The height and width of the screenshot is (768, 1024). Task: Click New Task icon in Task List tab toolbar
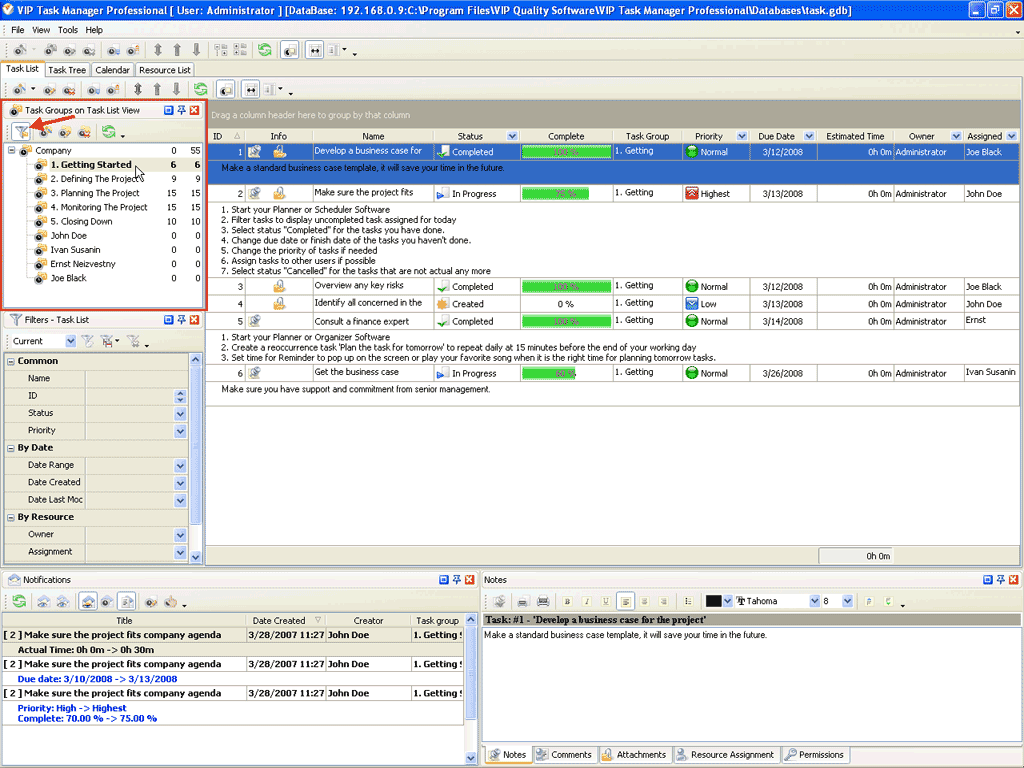(x=20, y=89)
